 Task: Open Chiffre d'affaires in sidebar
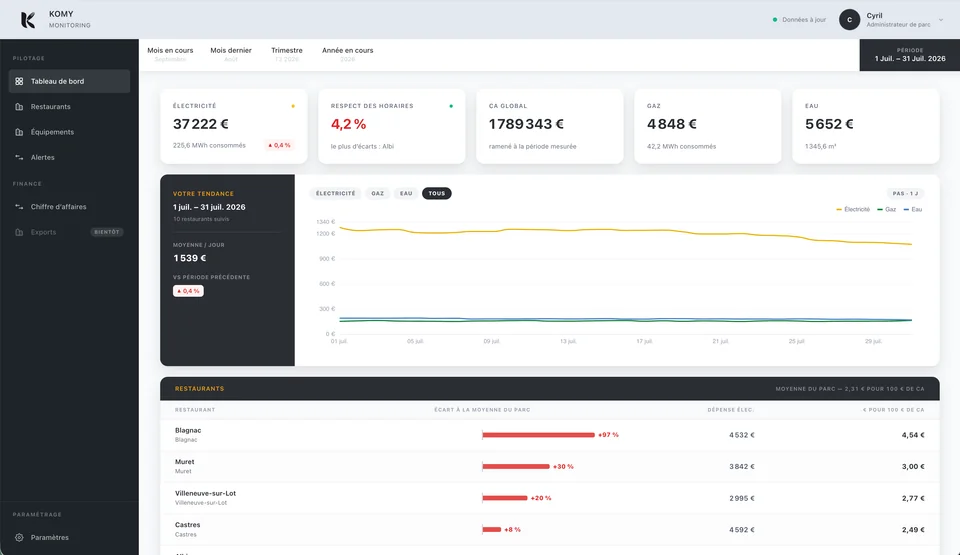(x=69, y=207)
